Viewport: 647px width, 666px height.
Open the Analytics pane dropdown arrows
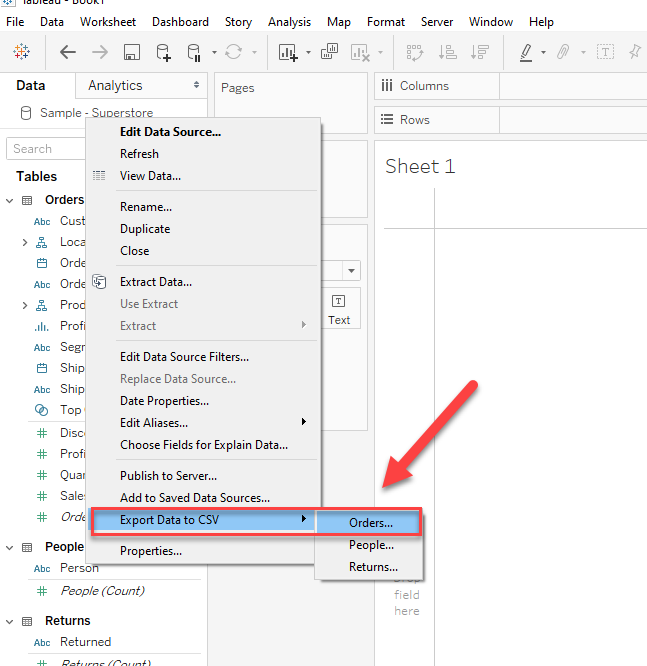pyautogui.click(x=196, y=85)
